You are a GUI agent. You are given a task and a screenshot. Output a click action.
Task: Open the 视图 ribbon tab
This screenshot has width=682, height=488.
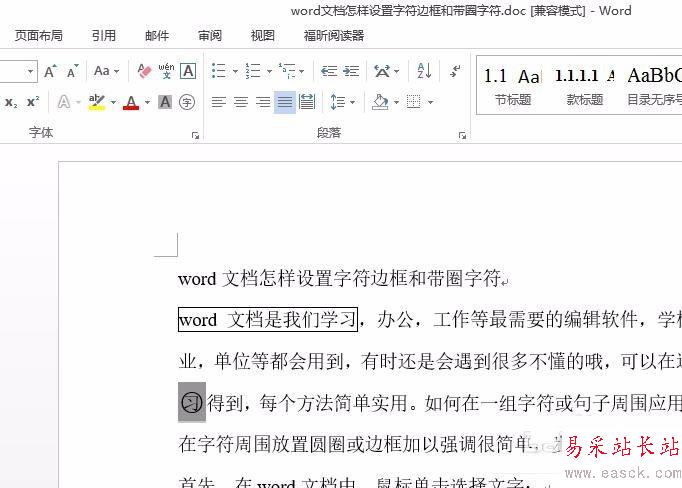pos(263,36)
